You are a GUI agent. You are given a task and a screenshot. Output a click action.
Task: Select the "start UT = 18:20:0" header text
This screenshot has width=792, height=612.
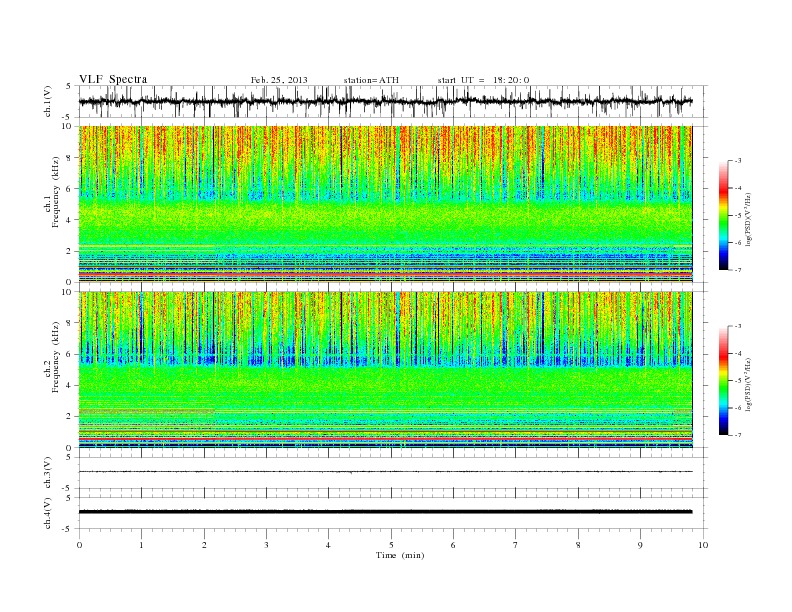click(483, 80)
